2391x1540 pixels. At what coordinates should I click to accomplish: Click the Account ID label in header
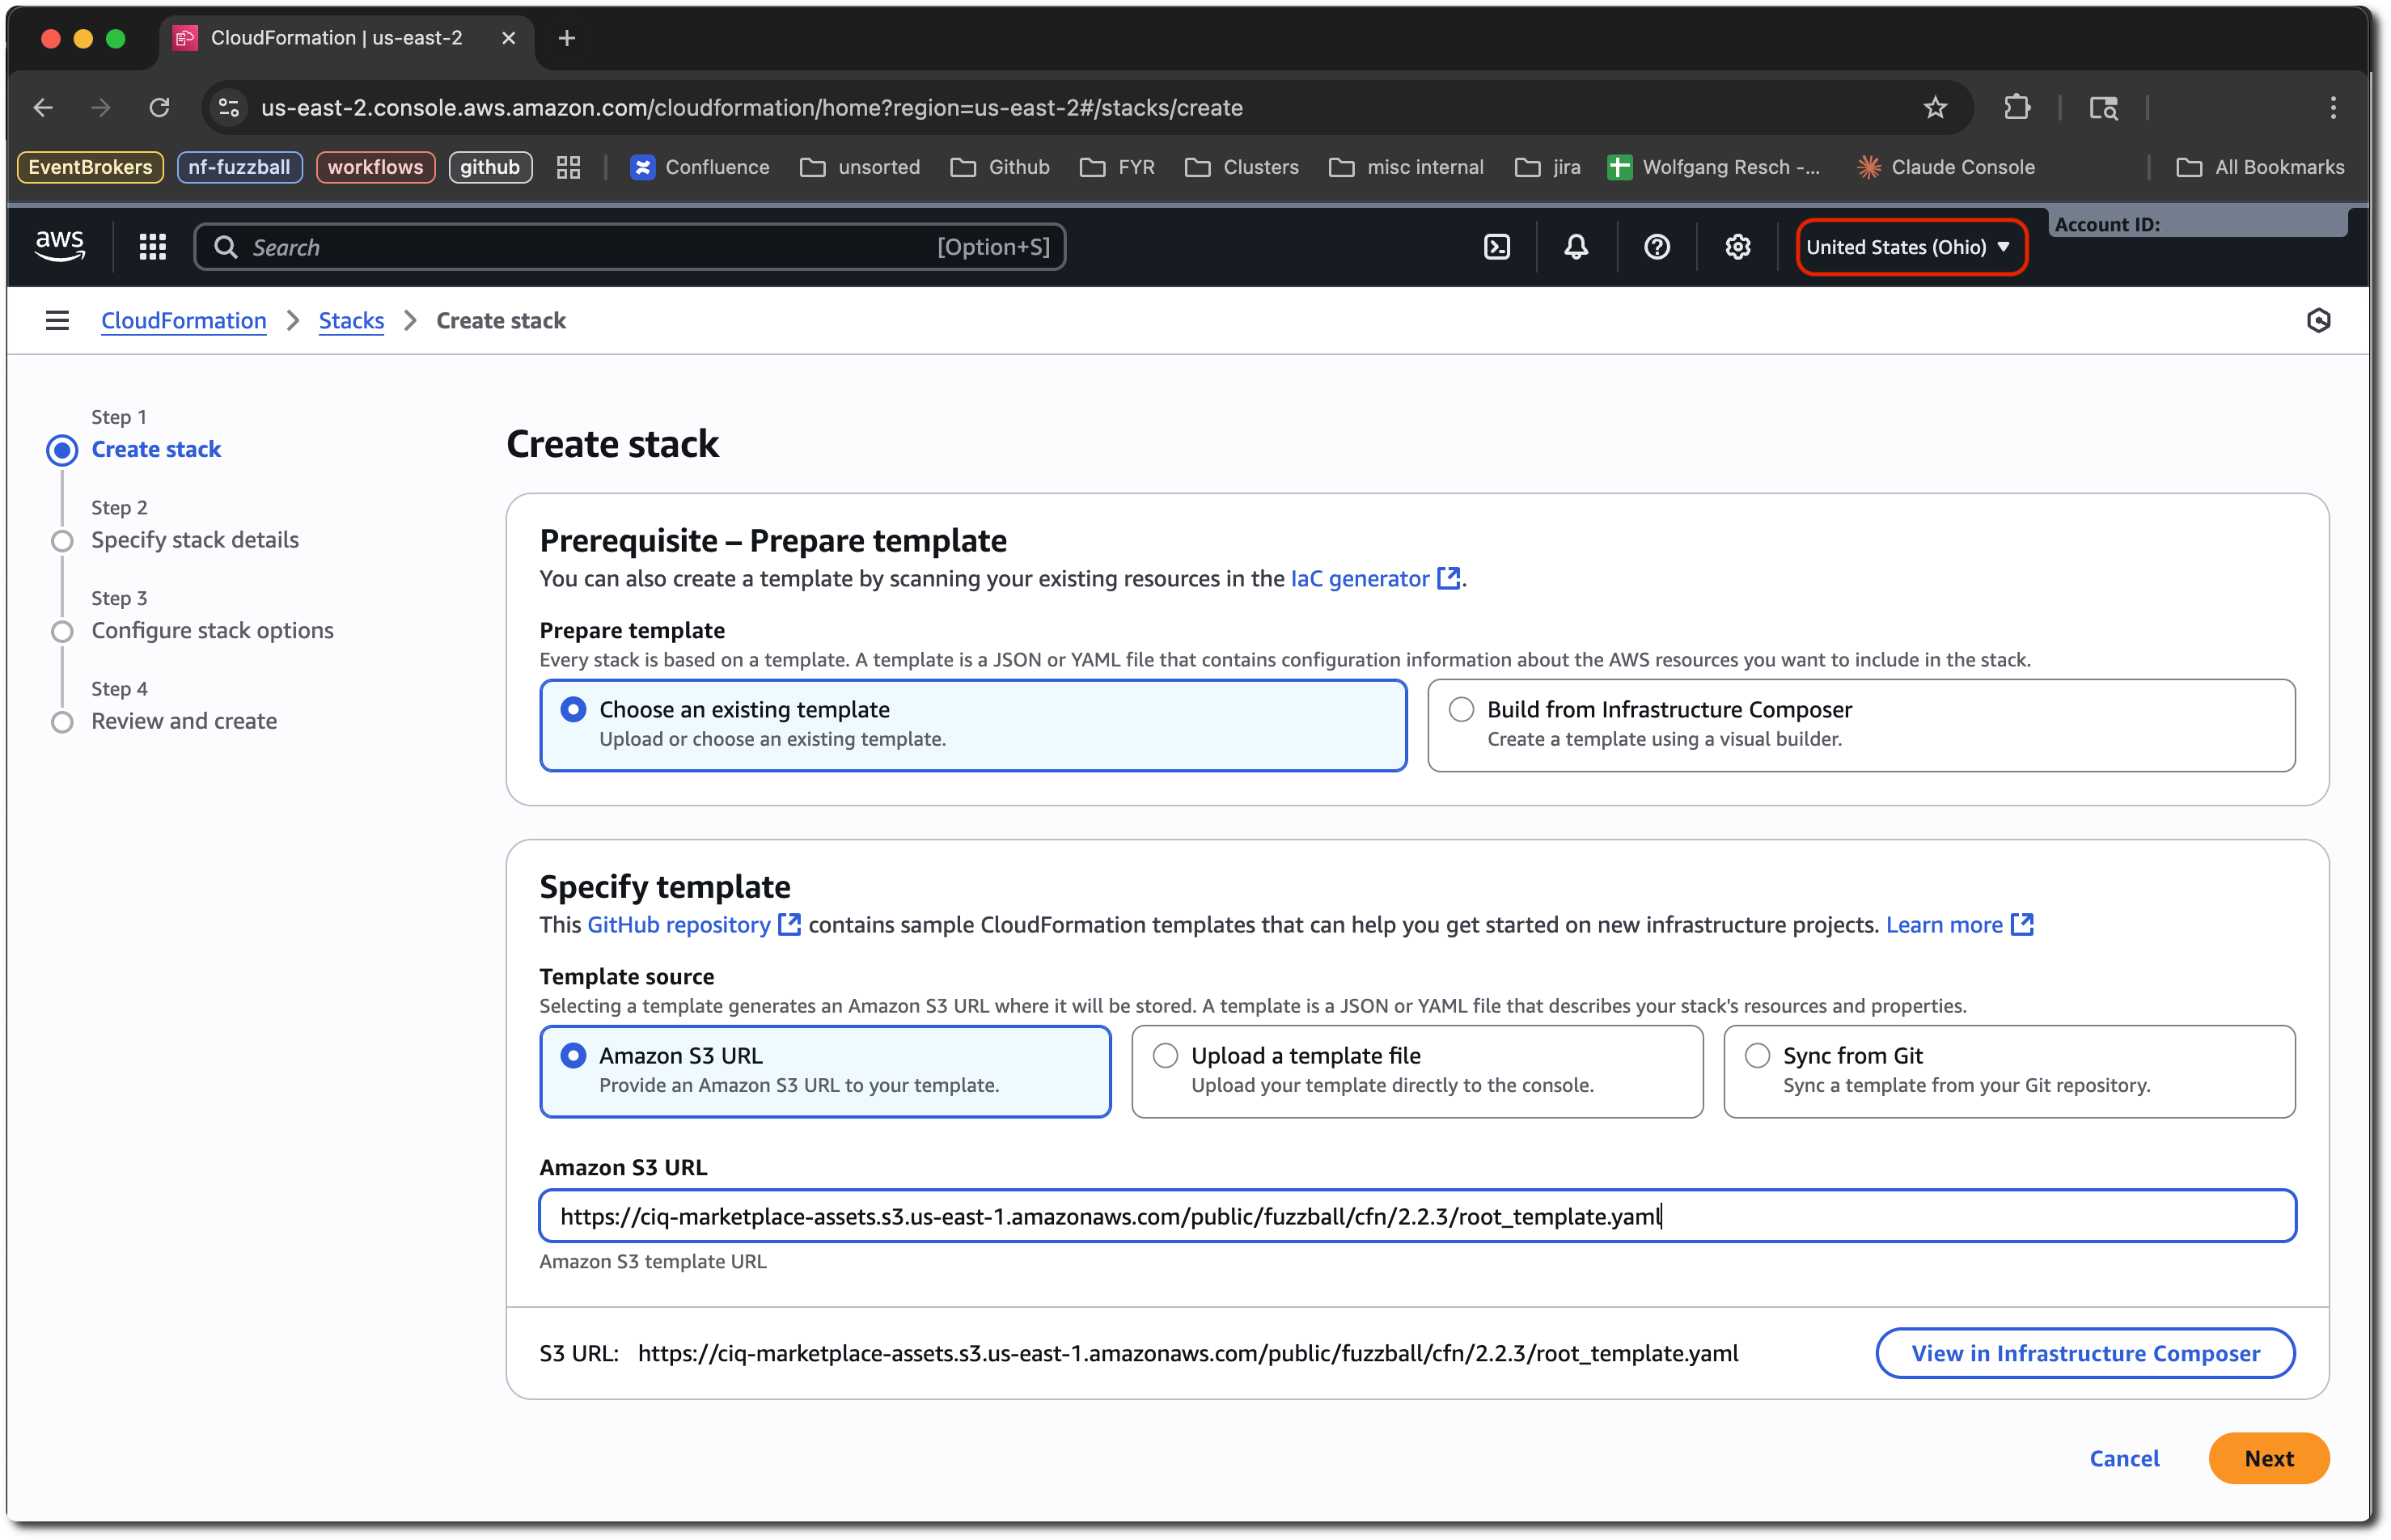(2107, 225)
